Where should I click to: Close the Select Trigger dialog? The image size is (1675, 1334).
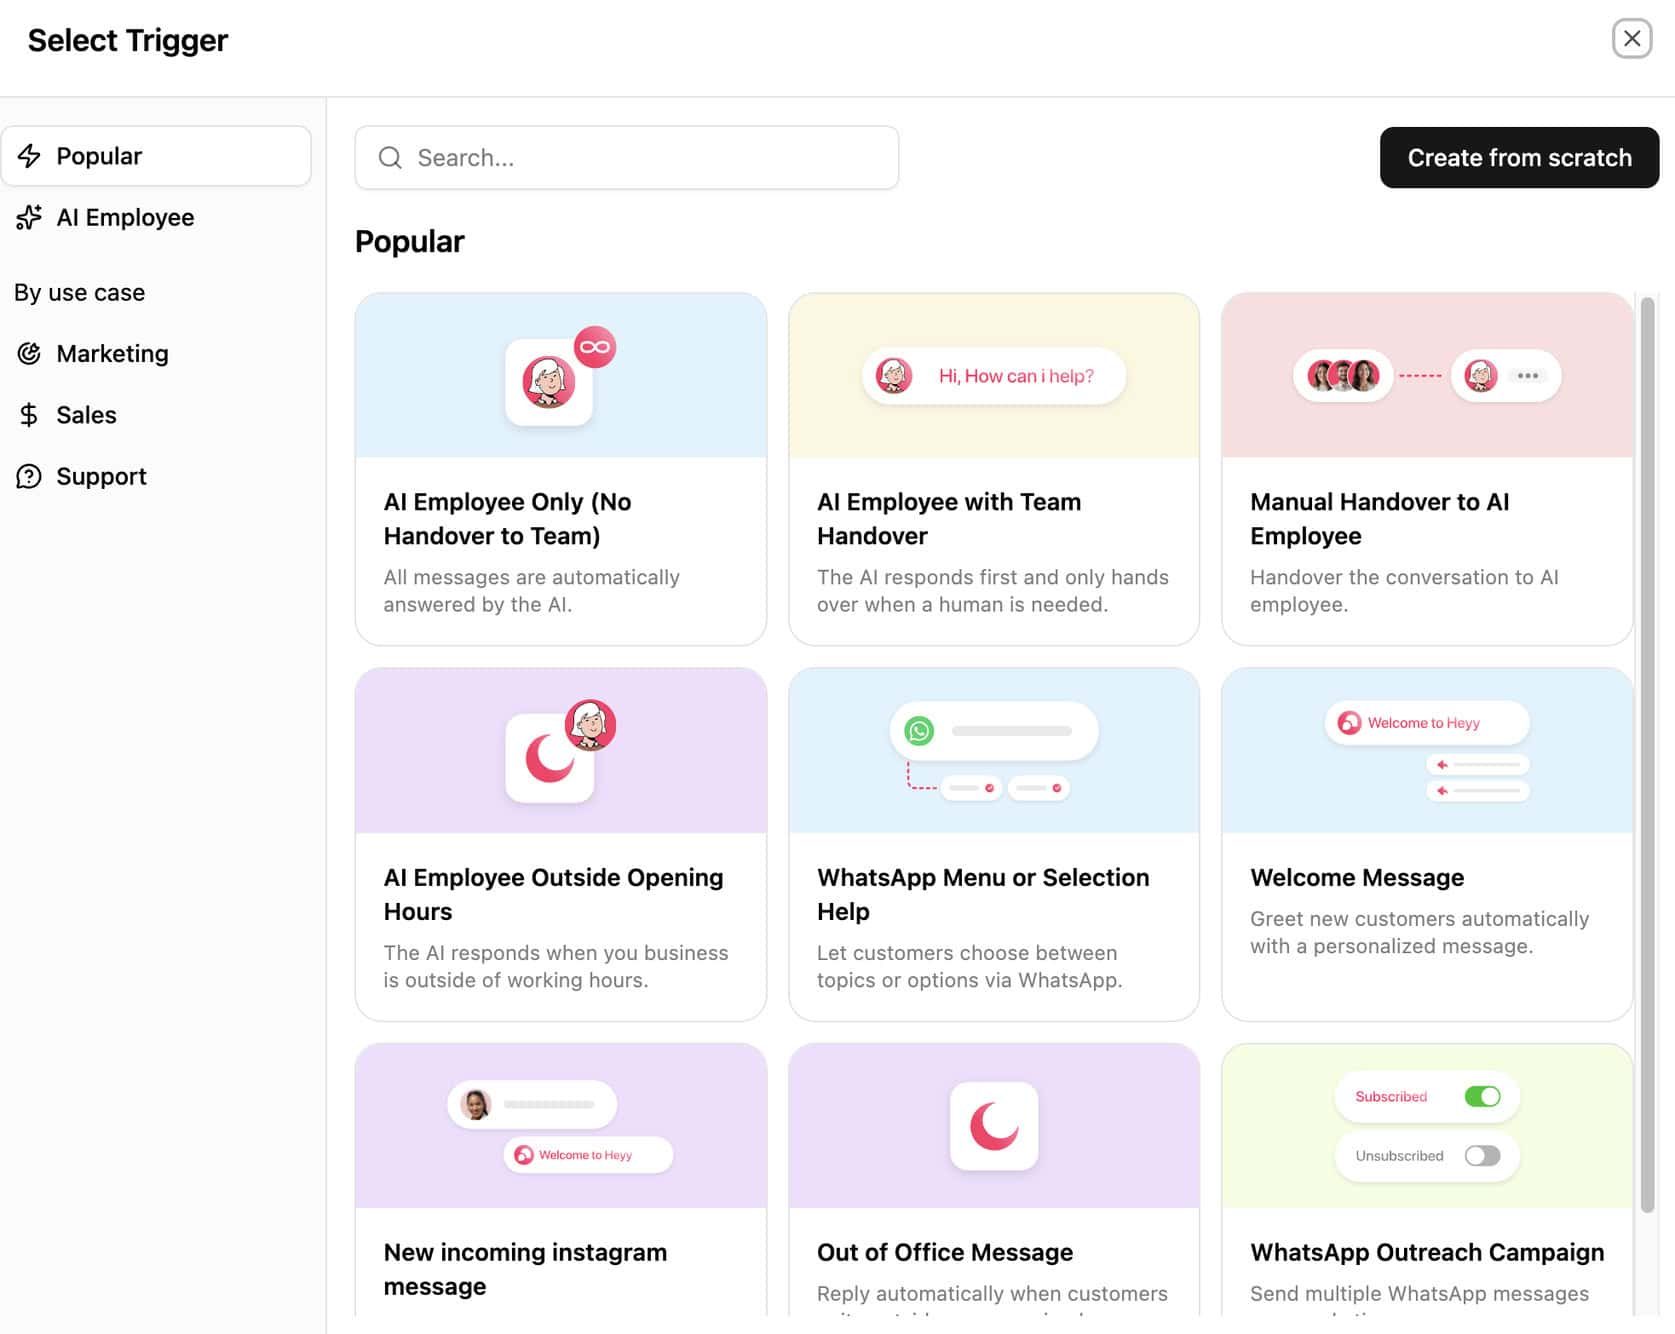click(1631, 39)
